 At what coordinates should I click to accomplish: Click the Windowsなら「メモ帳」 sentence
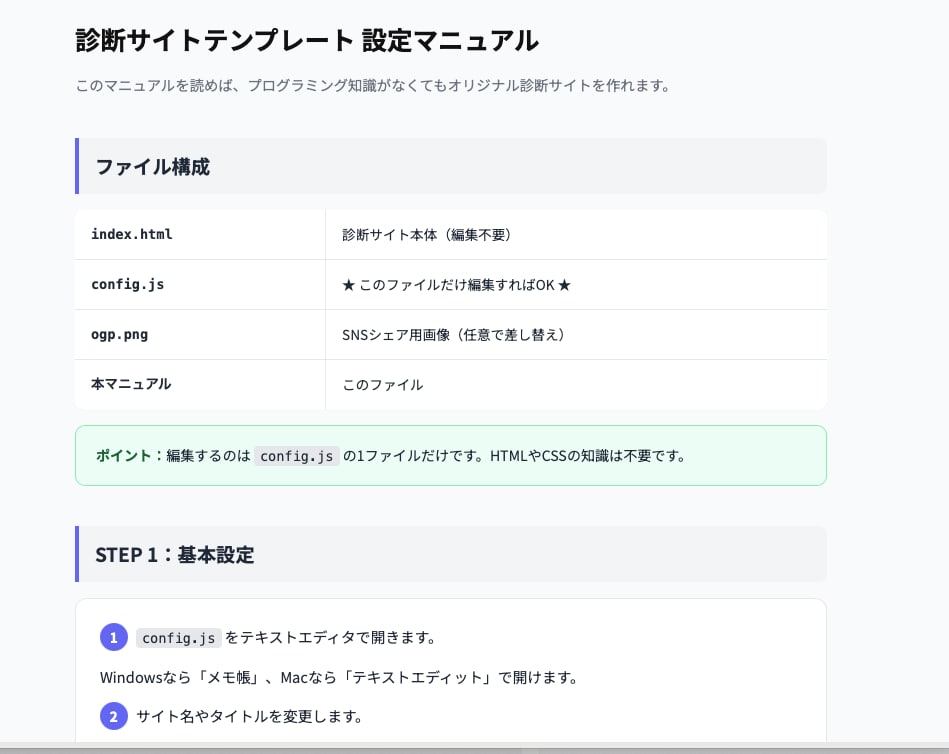click(339, 677)
